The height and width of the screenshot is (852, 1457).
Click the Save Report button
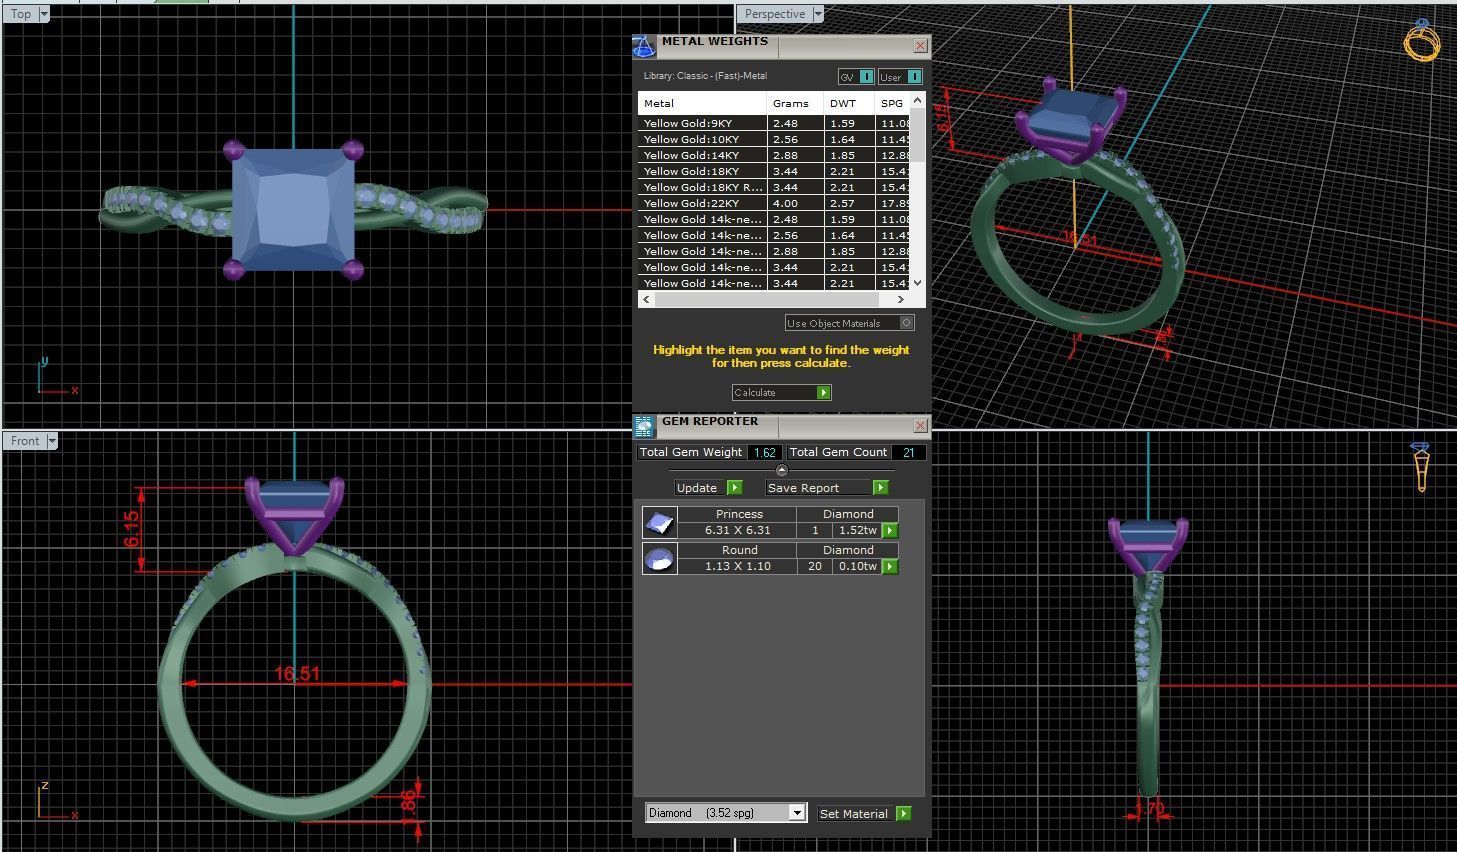[x=827, y=488]
